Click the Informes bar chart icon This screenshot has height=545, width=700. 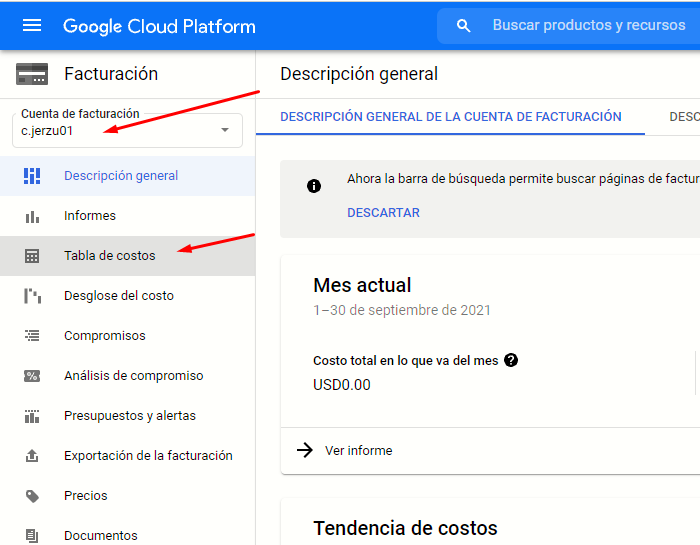(x=32, y=216)
